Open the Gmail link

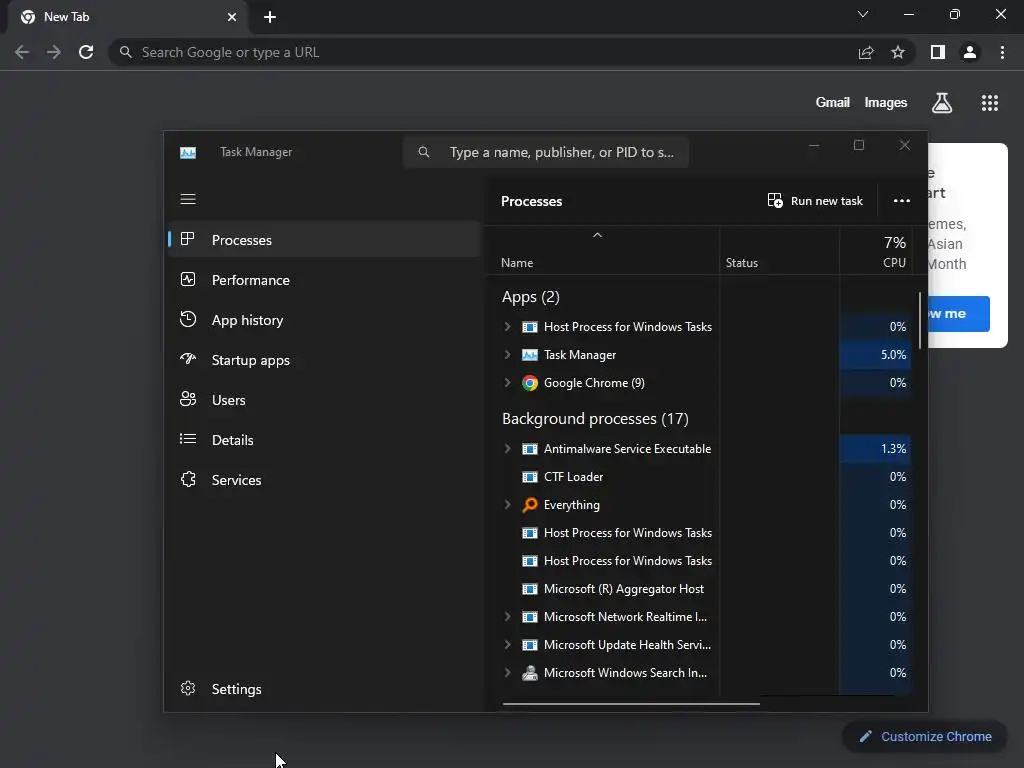833,103
